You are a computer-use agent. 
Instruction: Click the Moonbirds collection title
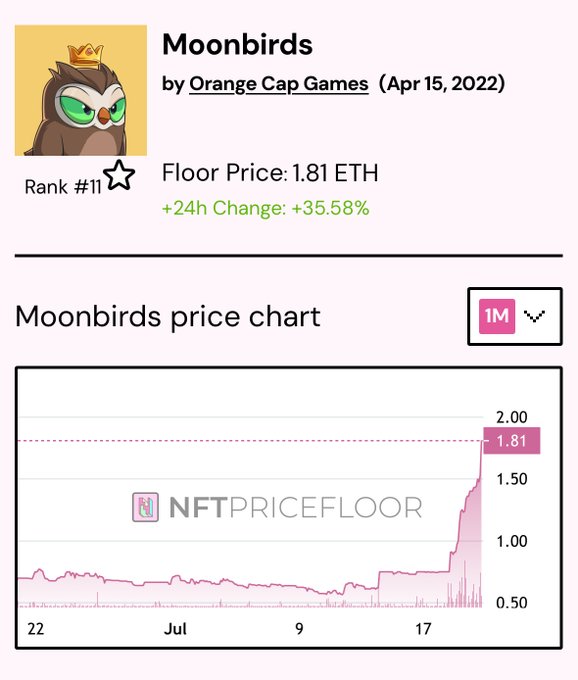[x=237, y=44]
